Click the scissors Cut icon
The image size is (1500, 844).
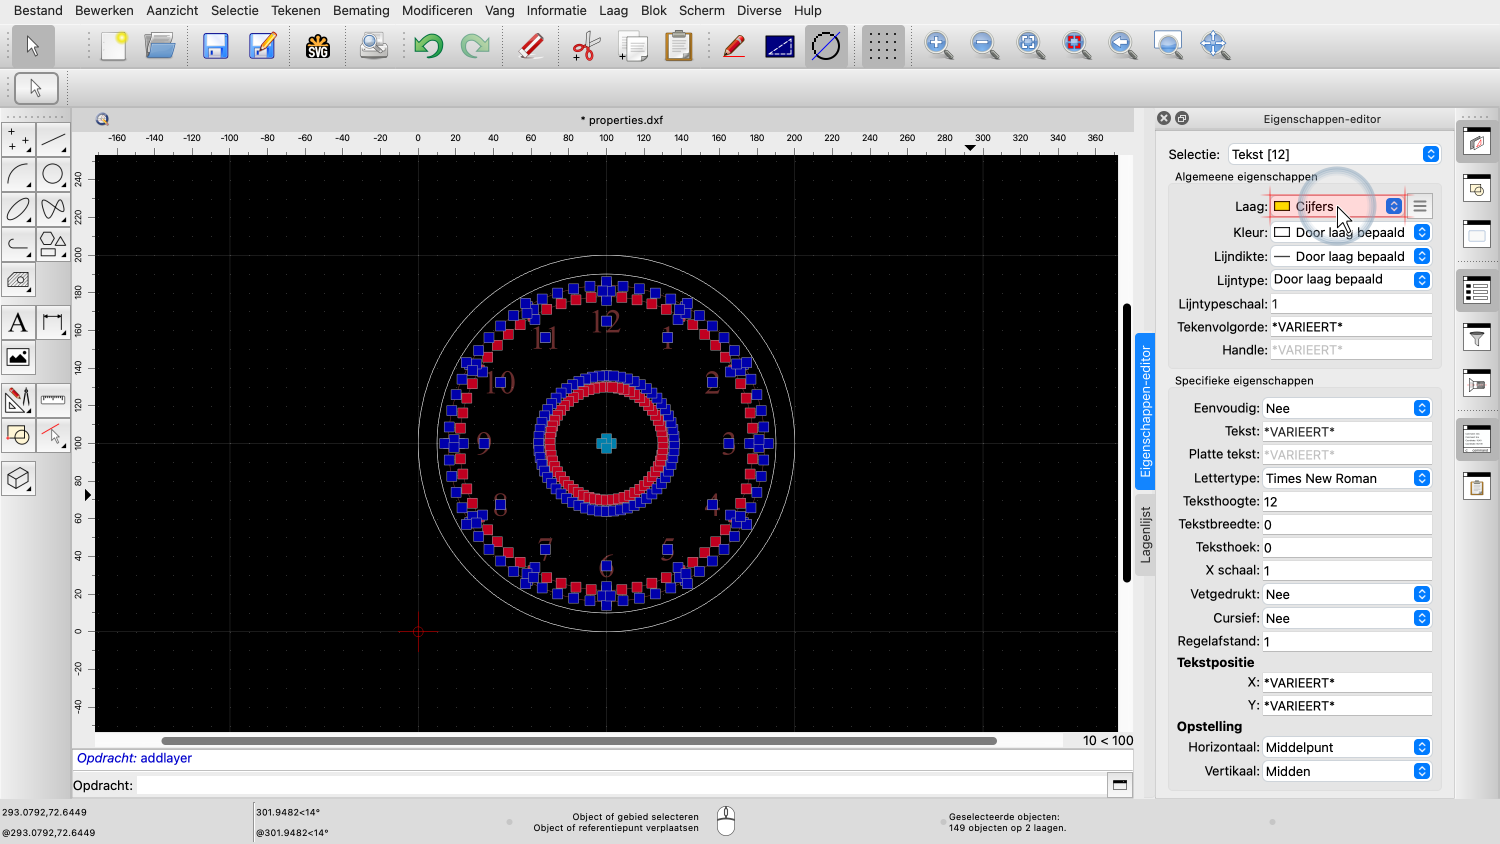[x=586, y=46]
